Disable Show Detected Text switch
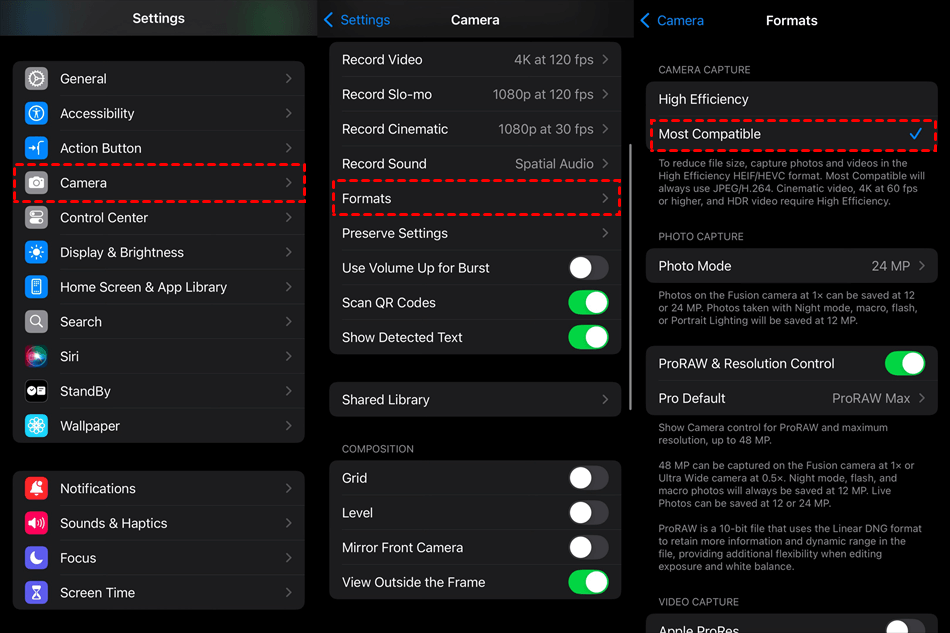 [x=588, y=337]
